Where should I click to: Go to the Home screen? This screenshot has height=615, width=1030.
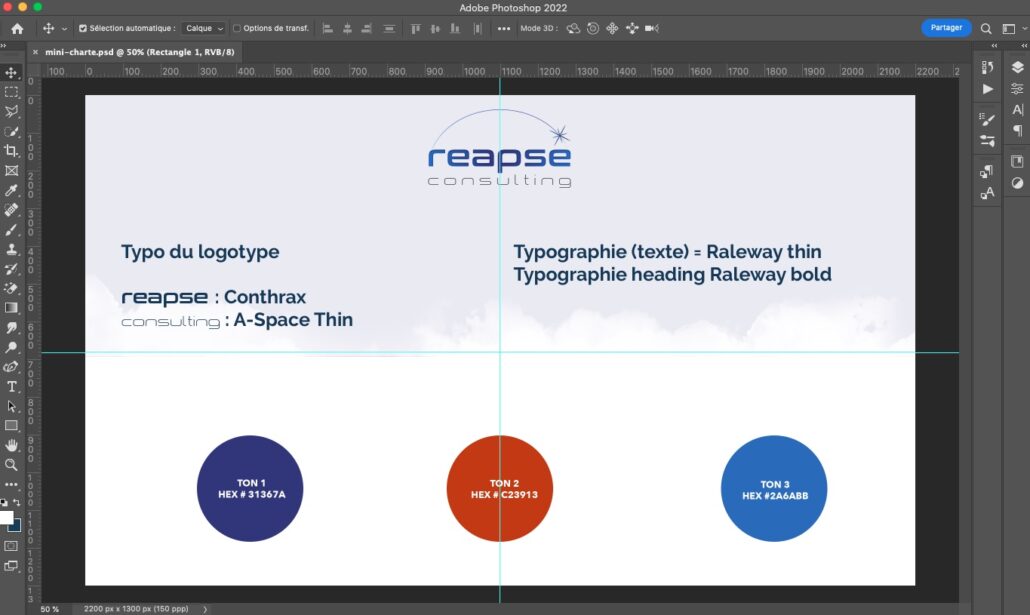tap(17, 28)
